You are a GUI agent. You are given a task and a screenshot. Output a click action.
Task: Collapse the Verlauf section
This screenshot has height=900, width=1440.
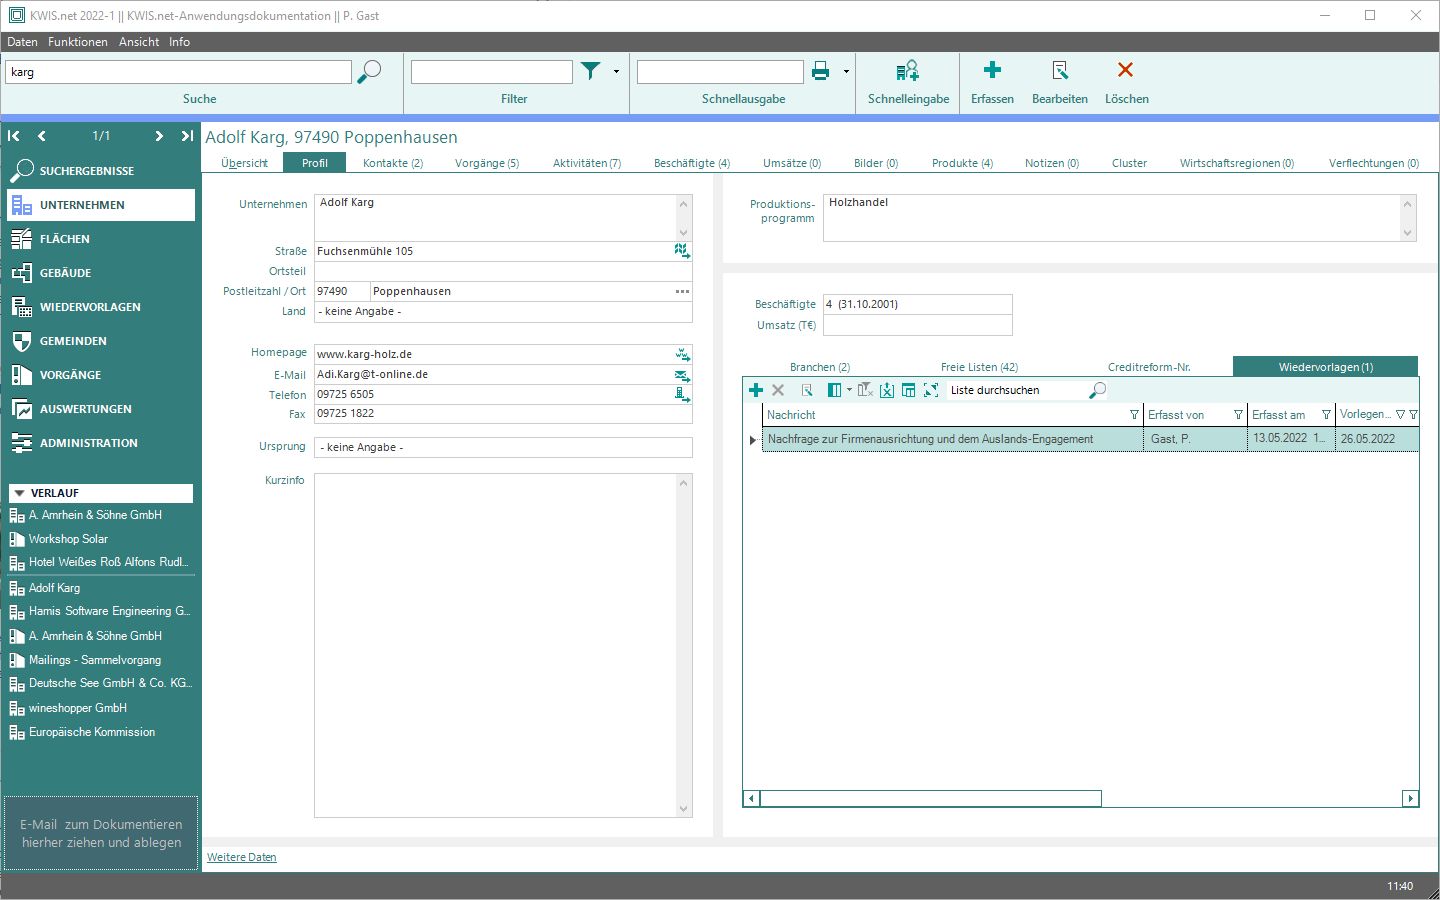pos(19,493)
